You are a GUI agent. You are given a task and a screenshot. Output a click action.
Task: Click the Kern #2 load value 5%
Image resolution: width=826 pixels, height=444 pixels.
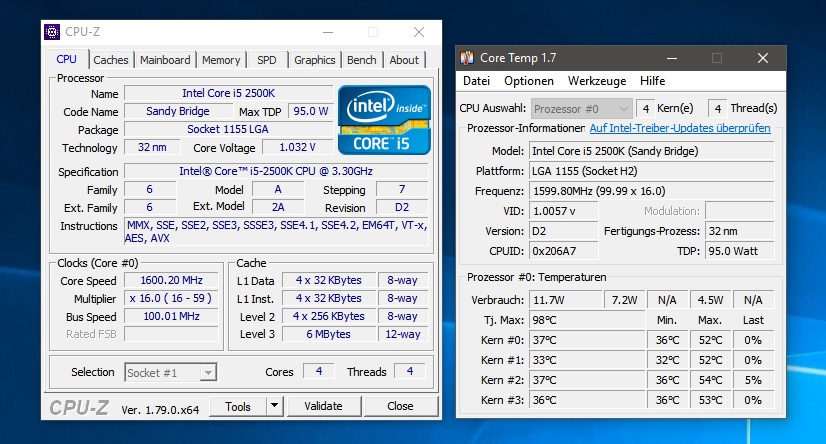[x=753, y=380]
